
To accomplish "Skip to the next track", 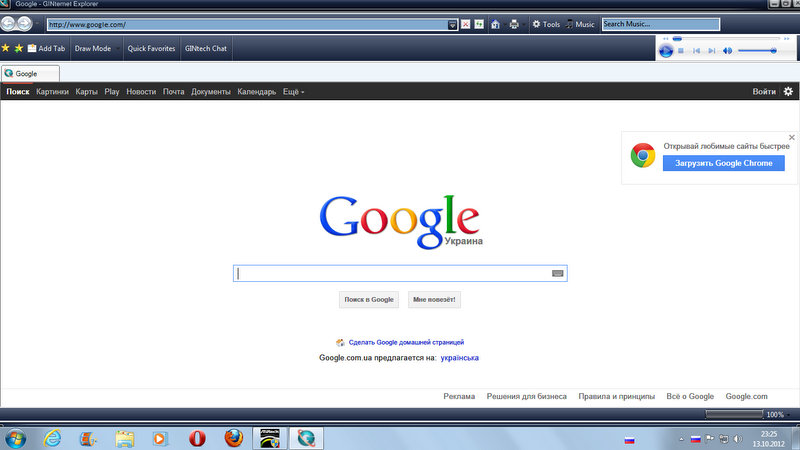I will point(712,51).
